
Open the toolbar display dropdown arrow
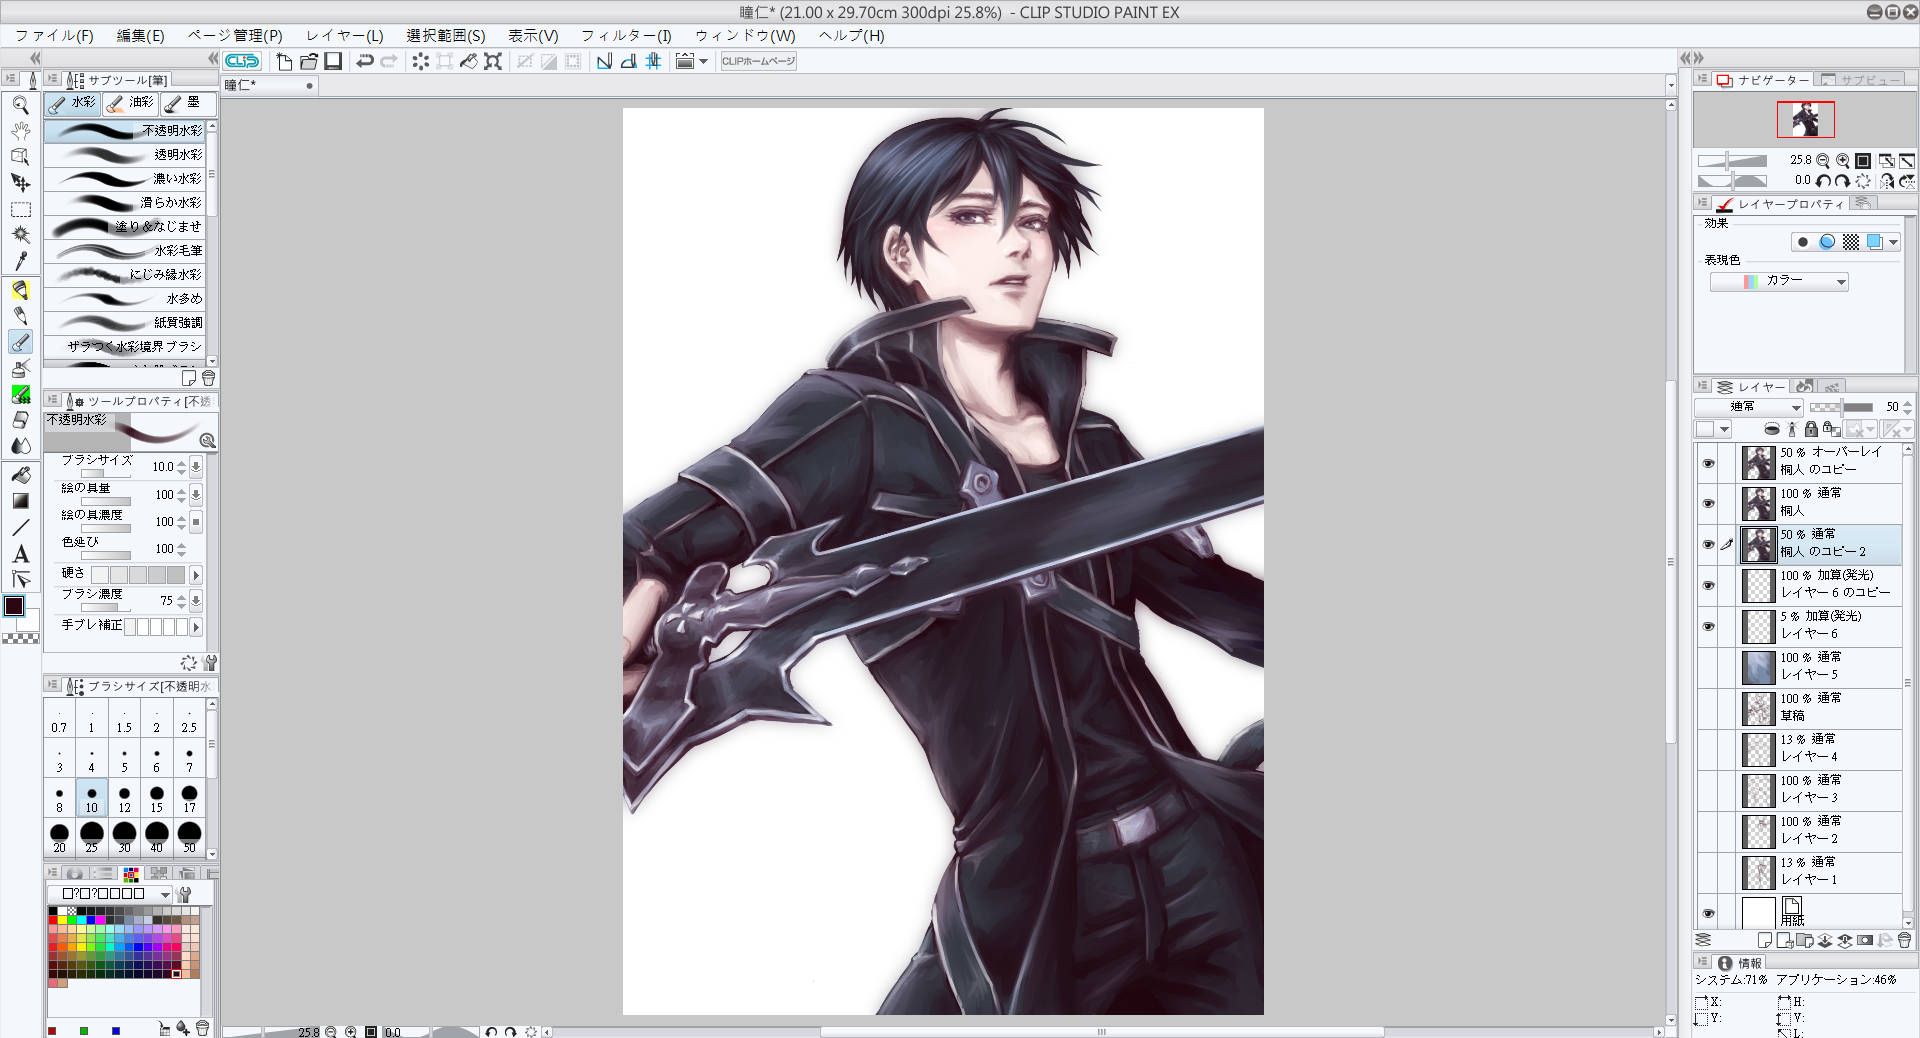(704, 61)
